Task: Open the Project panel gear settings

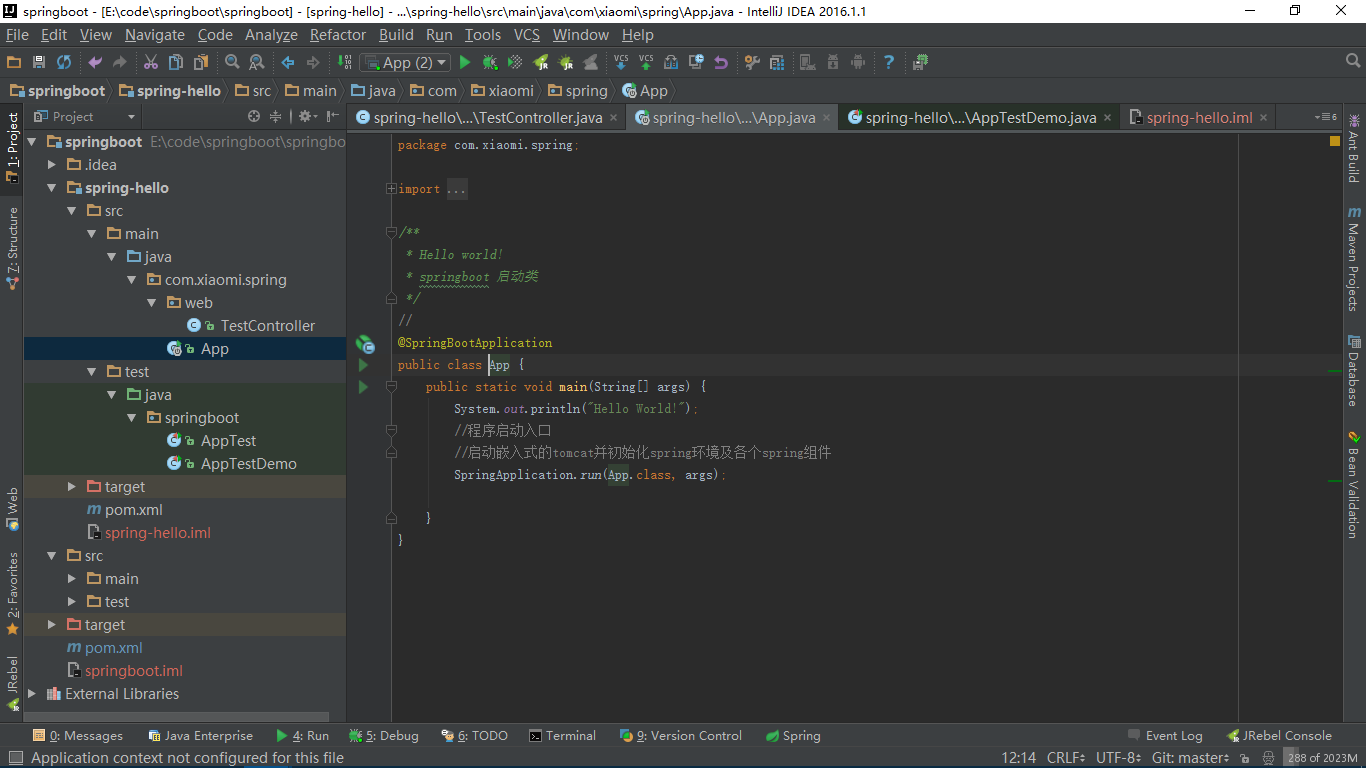Action: tap(307, 117)
